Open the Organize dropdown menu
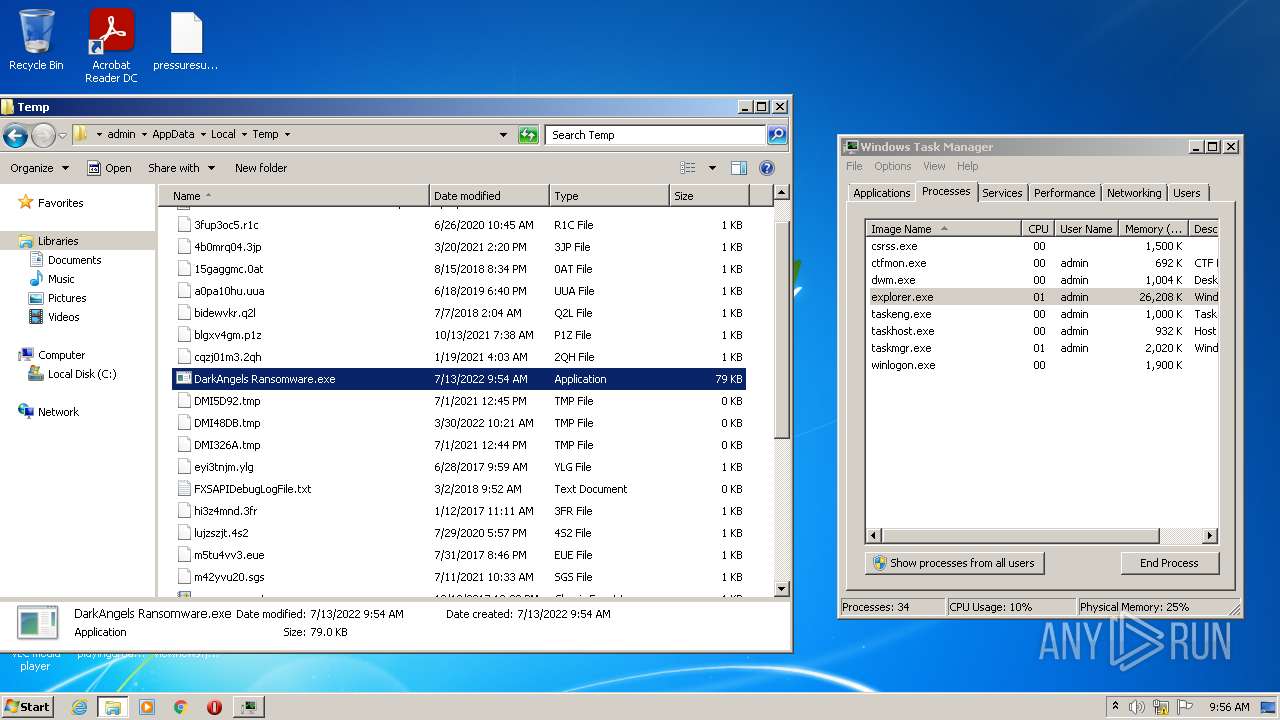This screenshot has width=1280, height=720. [40, 168]
